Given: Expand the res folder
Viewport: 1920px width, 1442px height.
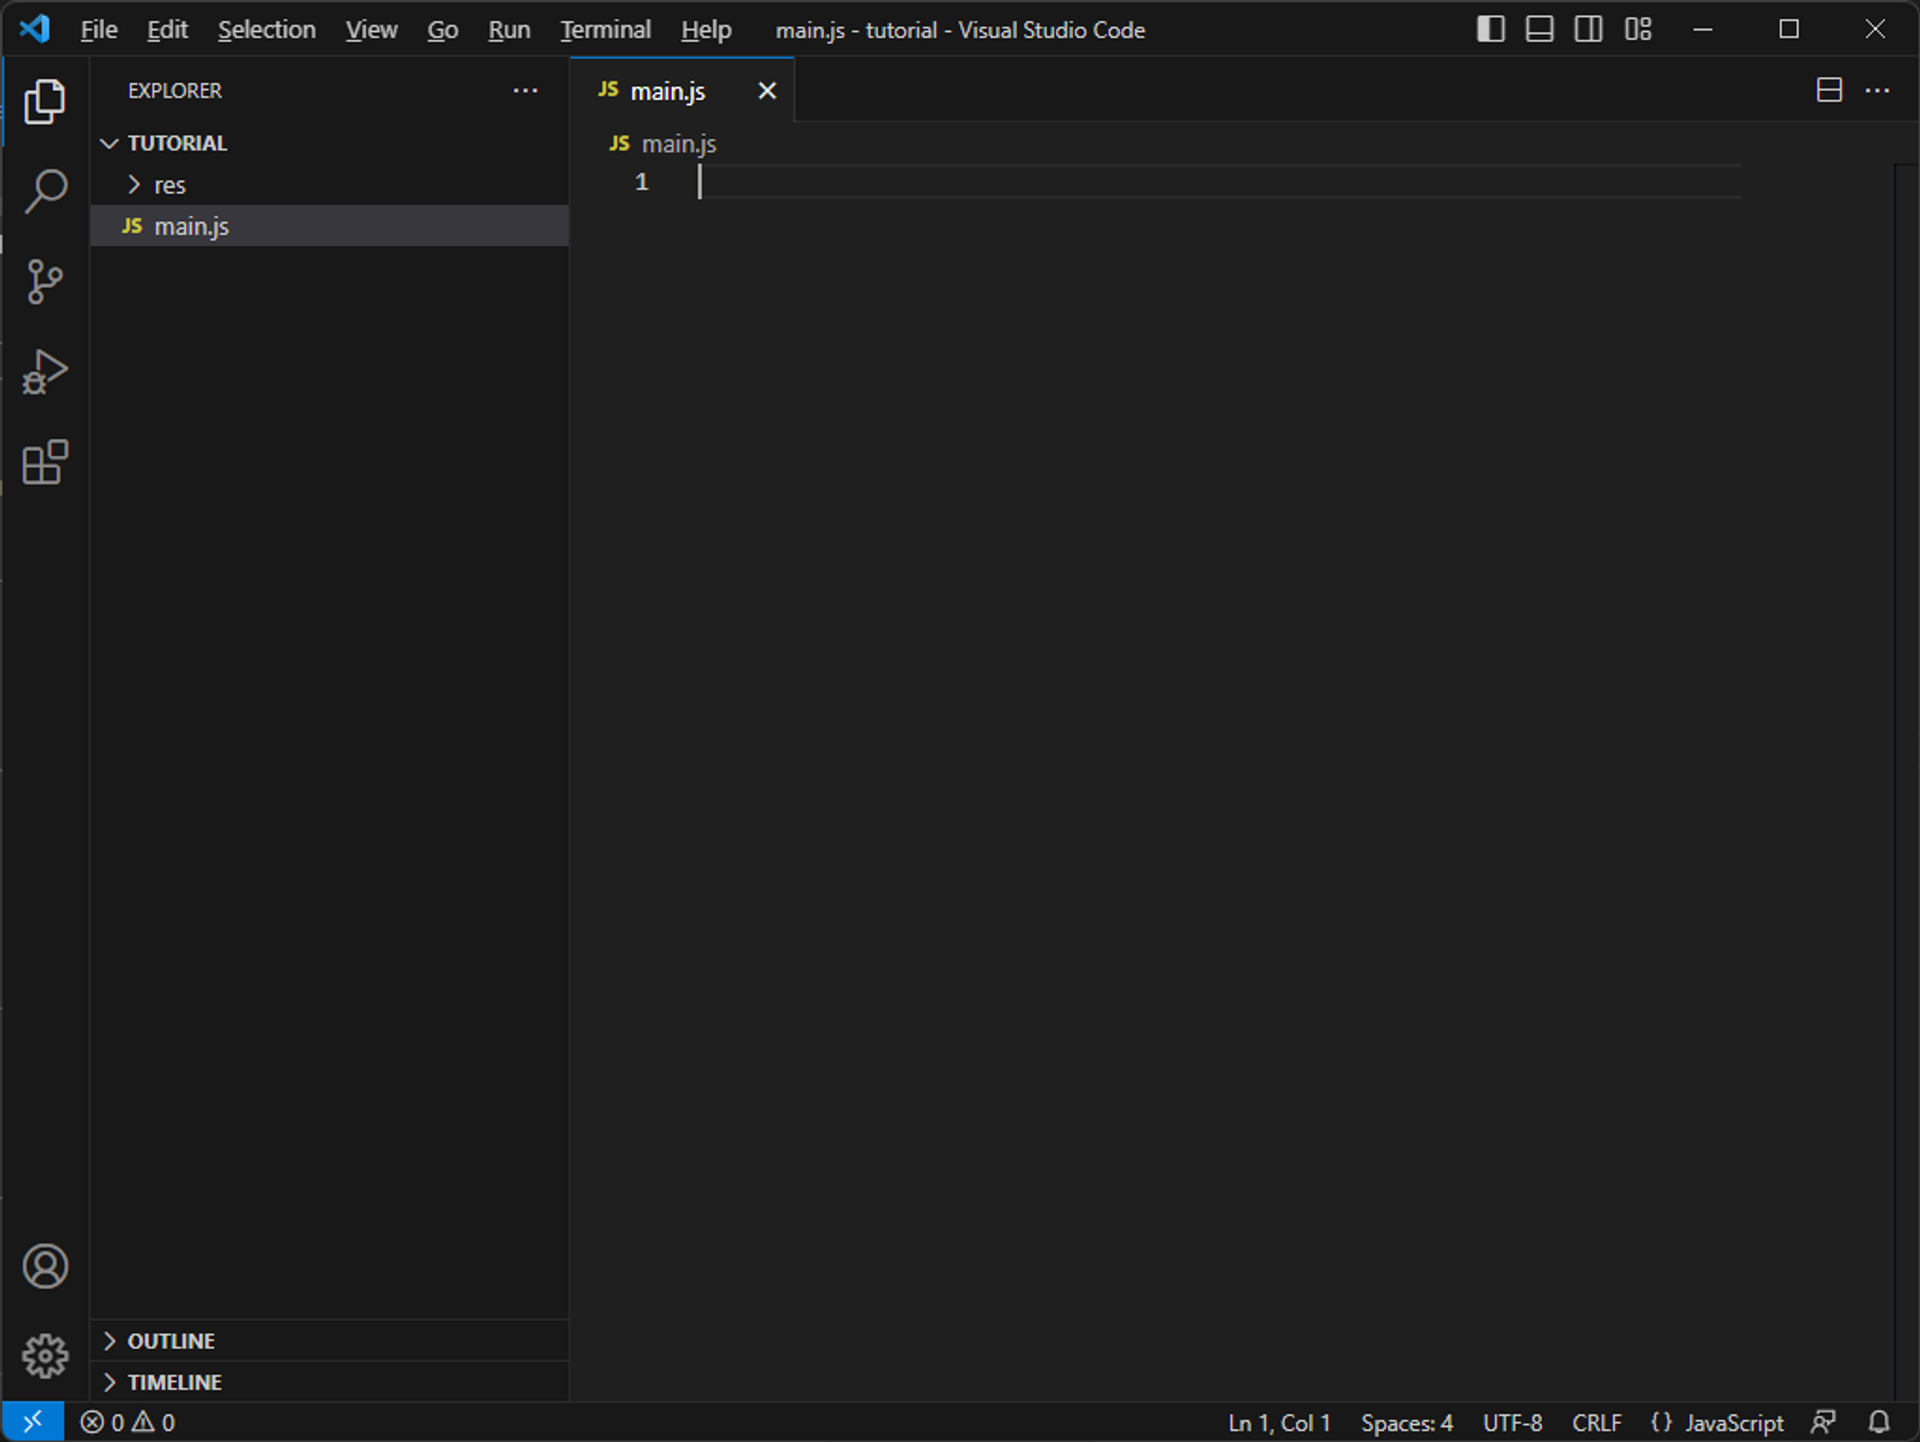Looking at the screenshot, I should [x=168, y=185].
